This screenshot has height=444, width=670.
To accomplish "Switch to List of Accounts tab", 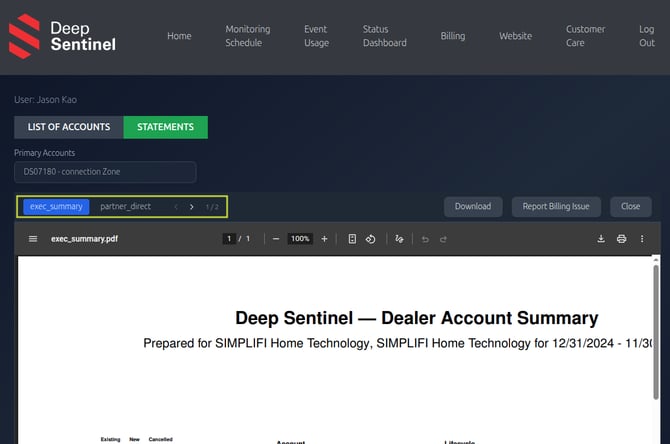I will (x=69, y=127).
